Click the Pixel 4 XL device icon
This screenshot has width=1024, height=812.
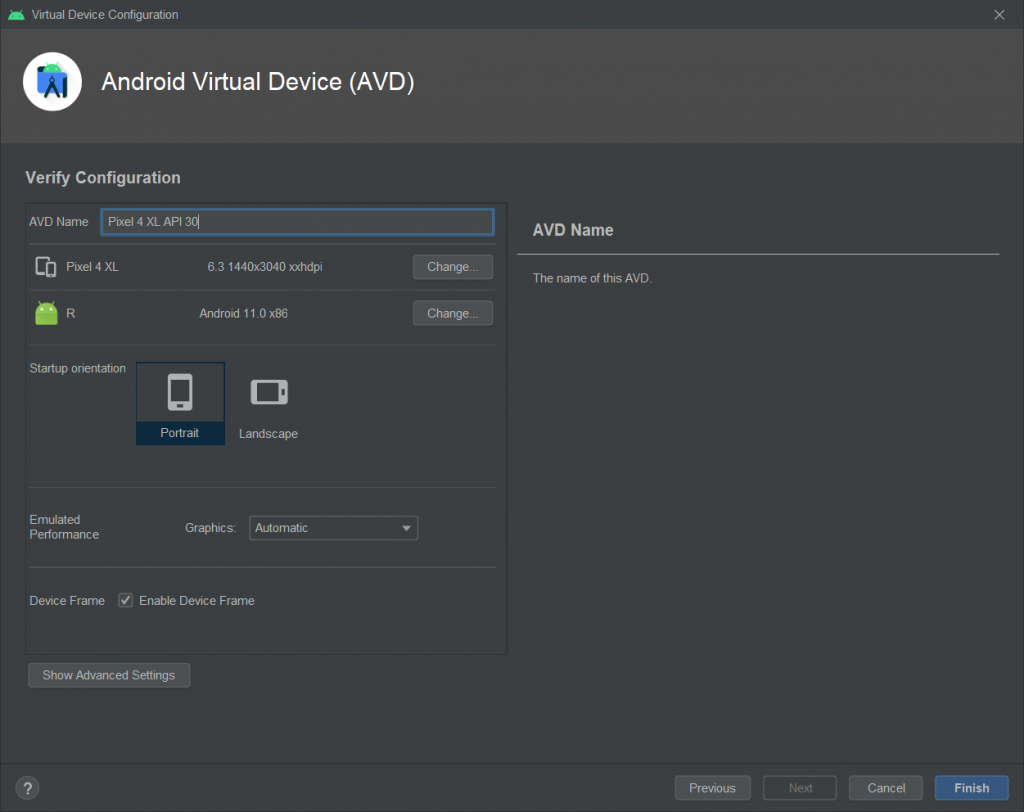point(46,267)
